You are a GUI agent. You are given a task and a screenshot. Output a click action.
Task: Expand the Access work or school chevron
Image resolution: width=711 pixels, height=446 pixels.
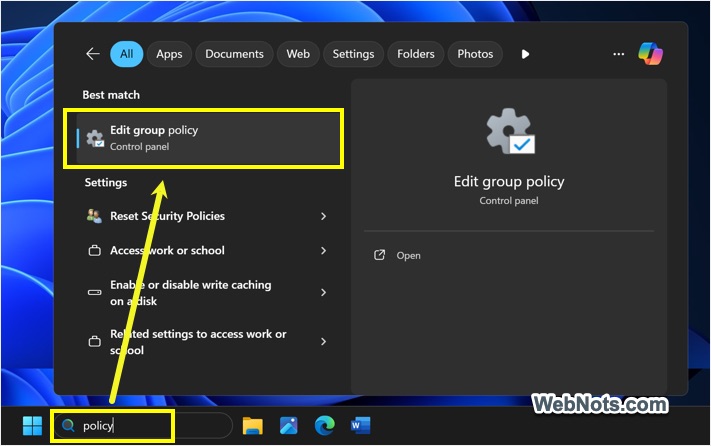(323, 251)
